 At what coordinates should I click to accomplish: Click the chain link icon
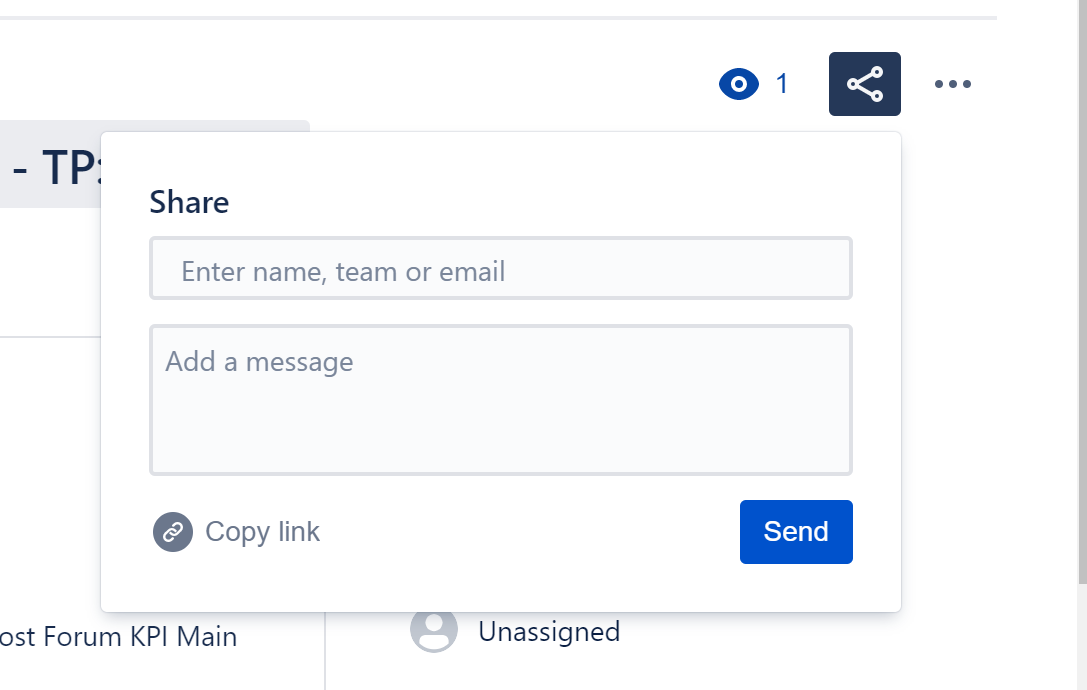coord(173,532)
